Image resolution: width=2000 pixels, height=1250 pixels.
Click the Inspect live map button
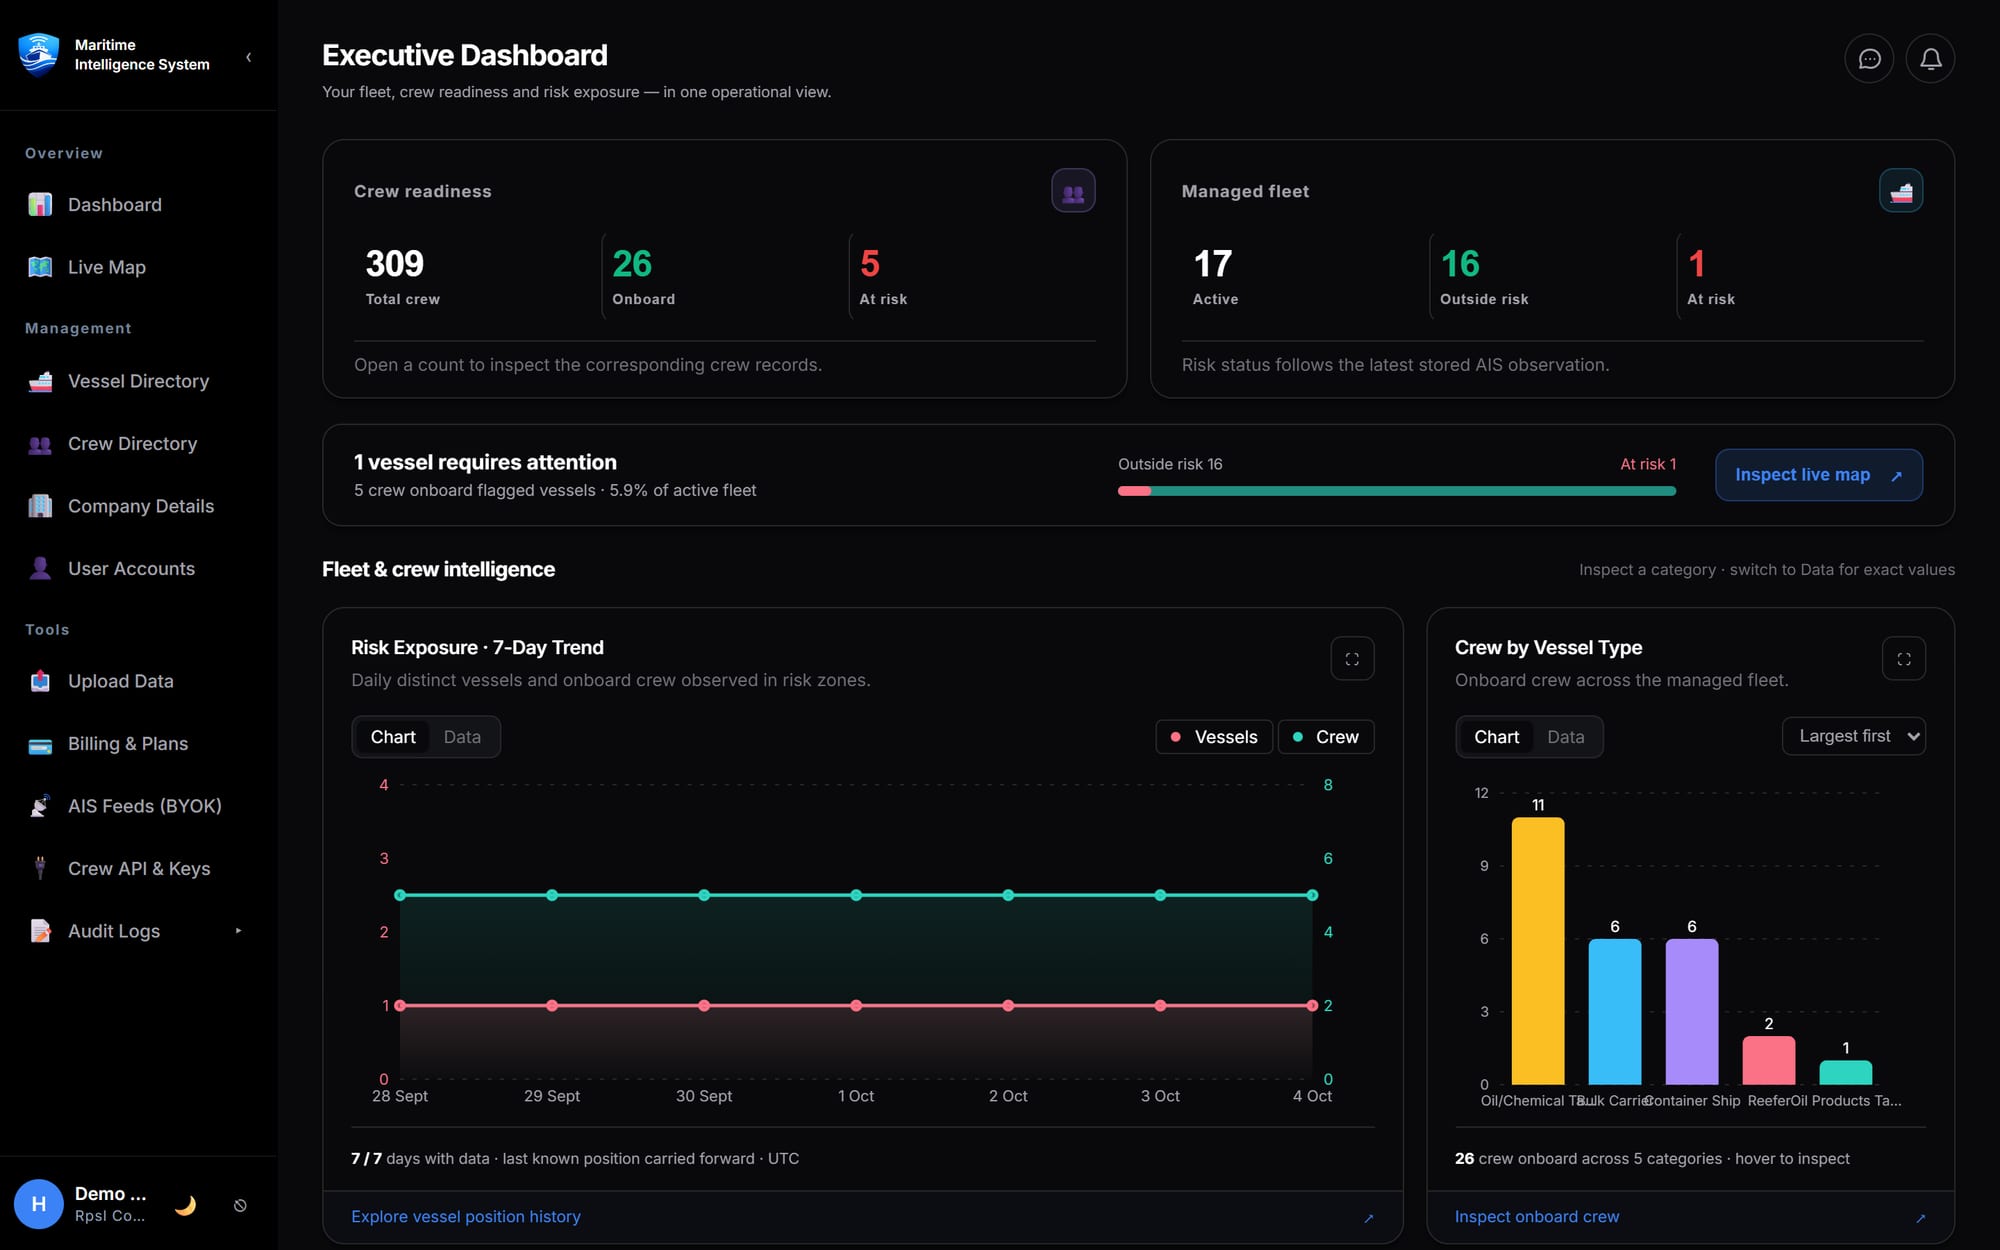click(x=1819, y=475)
